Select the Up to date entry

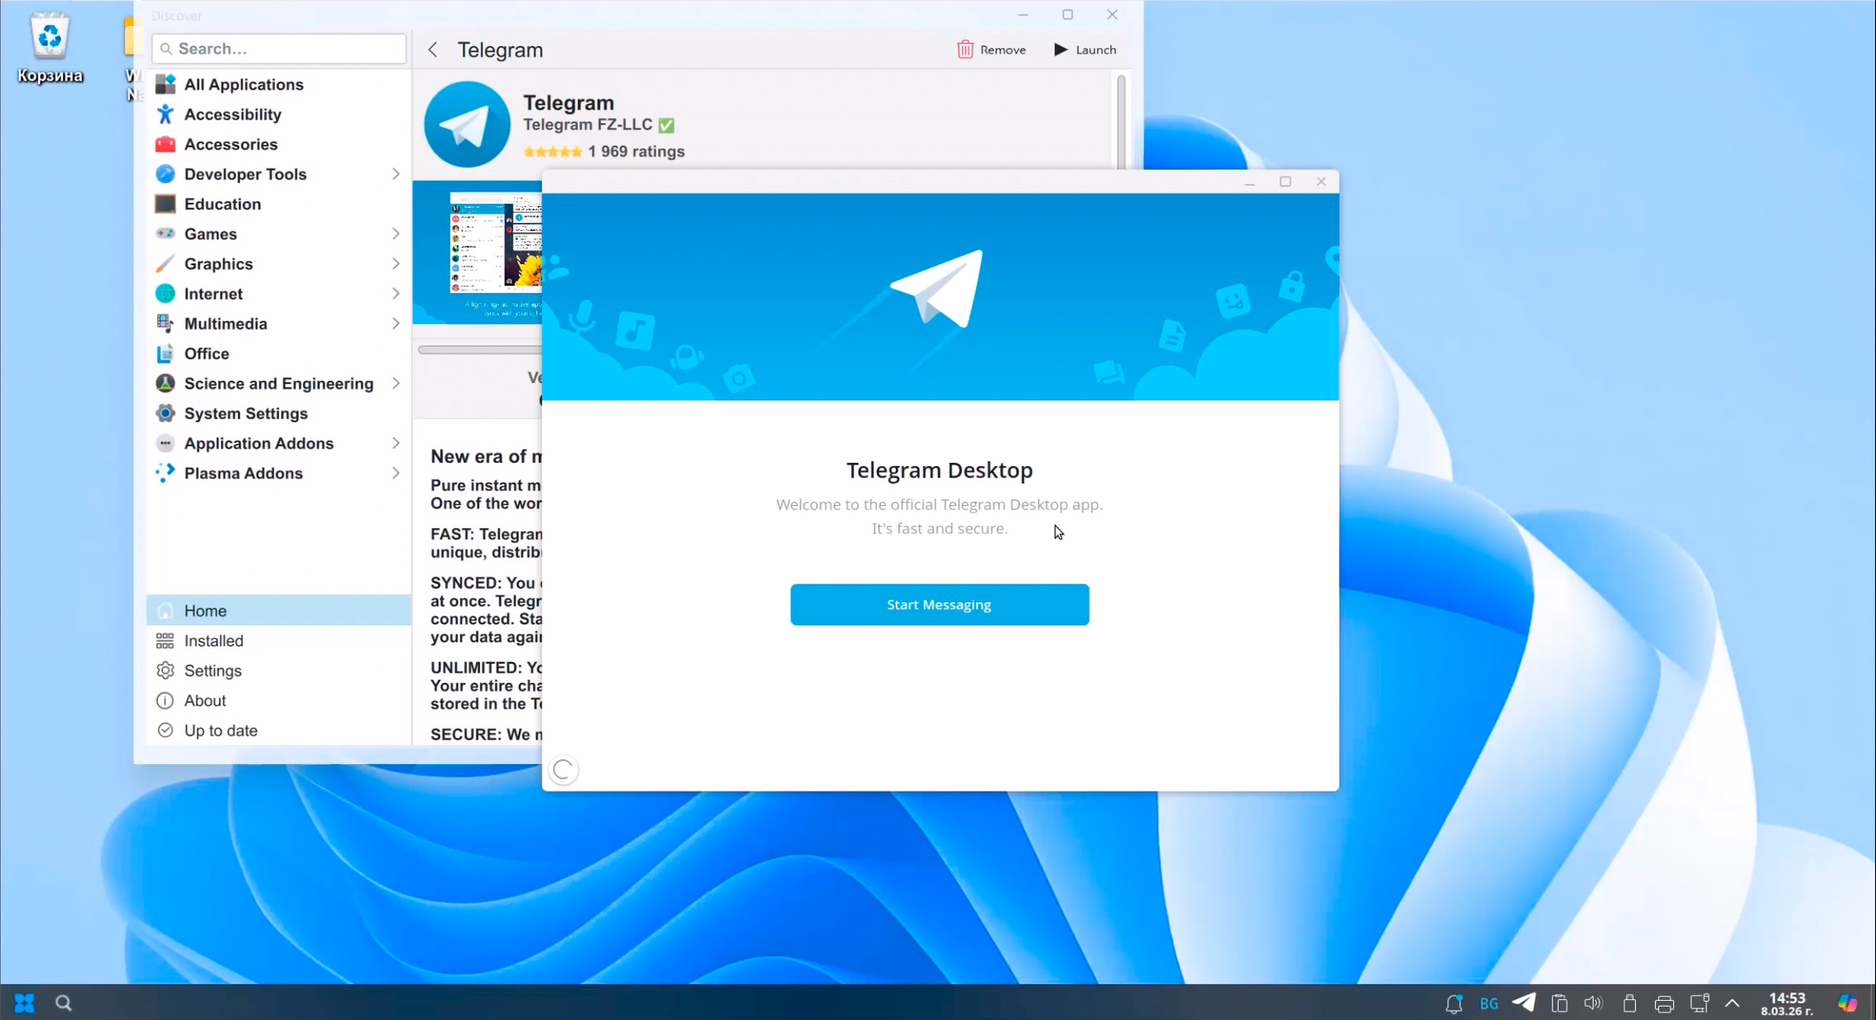pyautogui.click(x=279, y=731)
